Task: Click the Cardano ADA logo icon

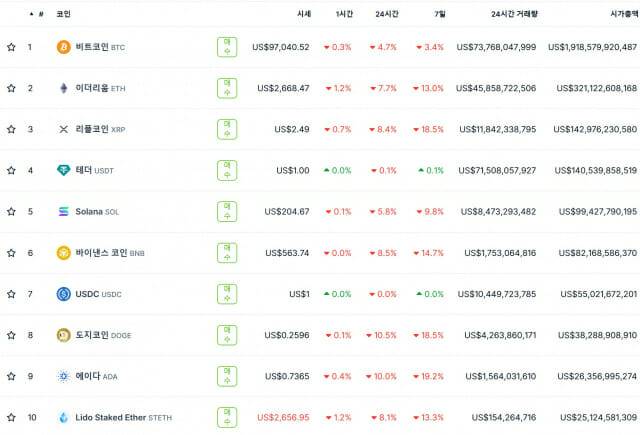Action: tap(64, 376)
